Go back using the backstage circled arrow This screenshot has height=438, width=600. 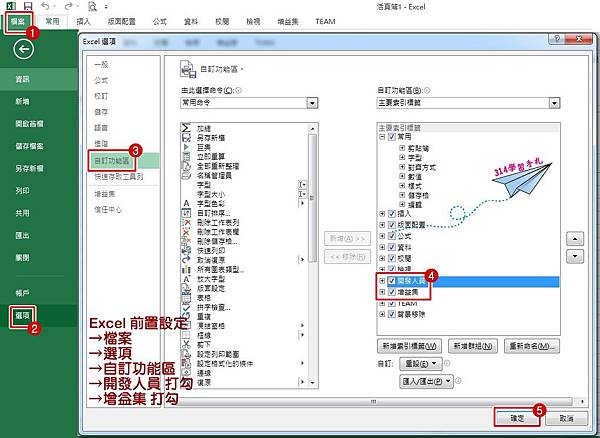[24, 49]
